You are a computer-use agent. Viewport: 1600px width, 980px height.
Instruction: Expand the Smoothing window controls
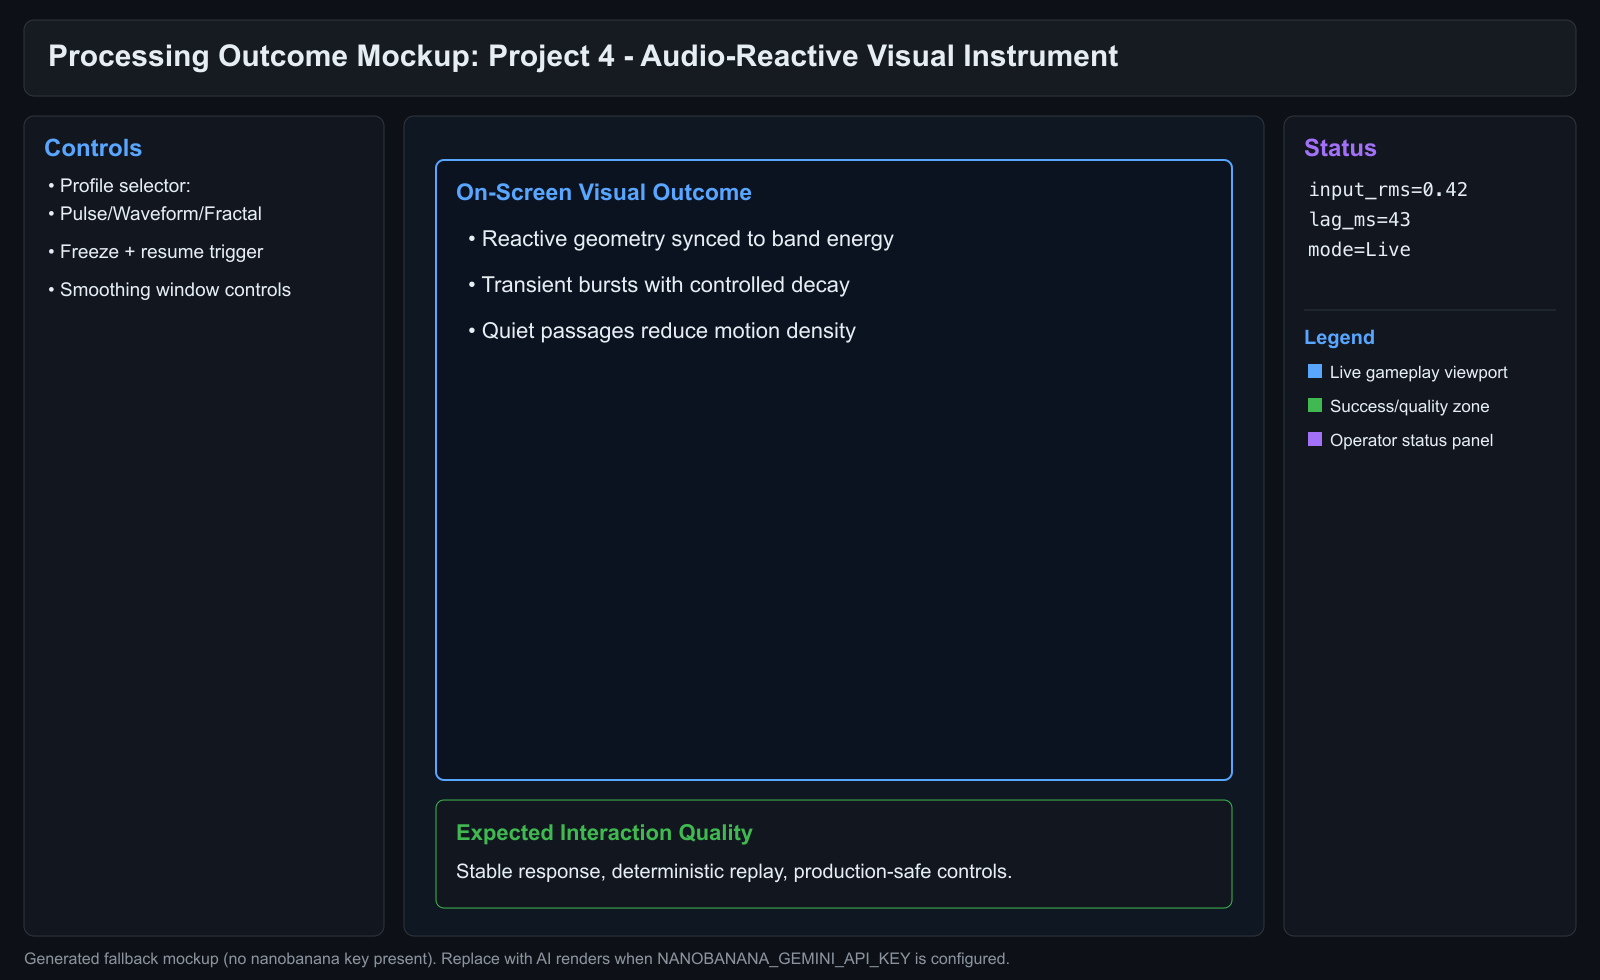[175, 289]
